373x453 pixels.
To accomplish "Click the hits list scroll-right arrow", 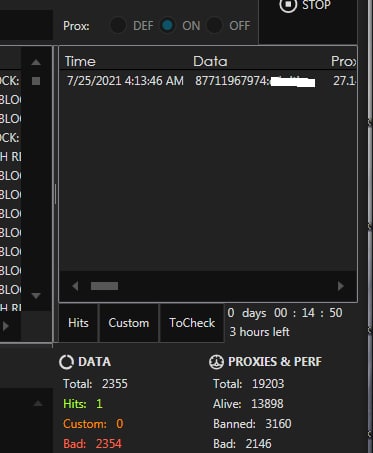I will click(x=340, y=286).
